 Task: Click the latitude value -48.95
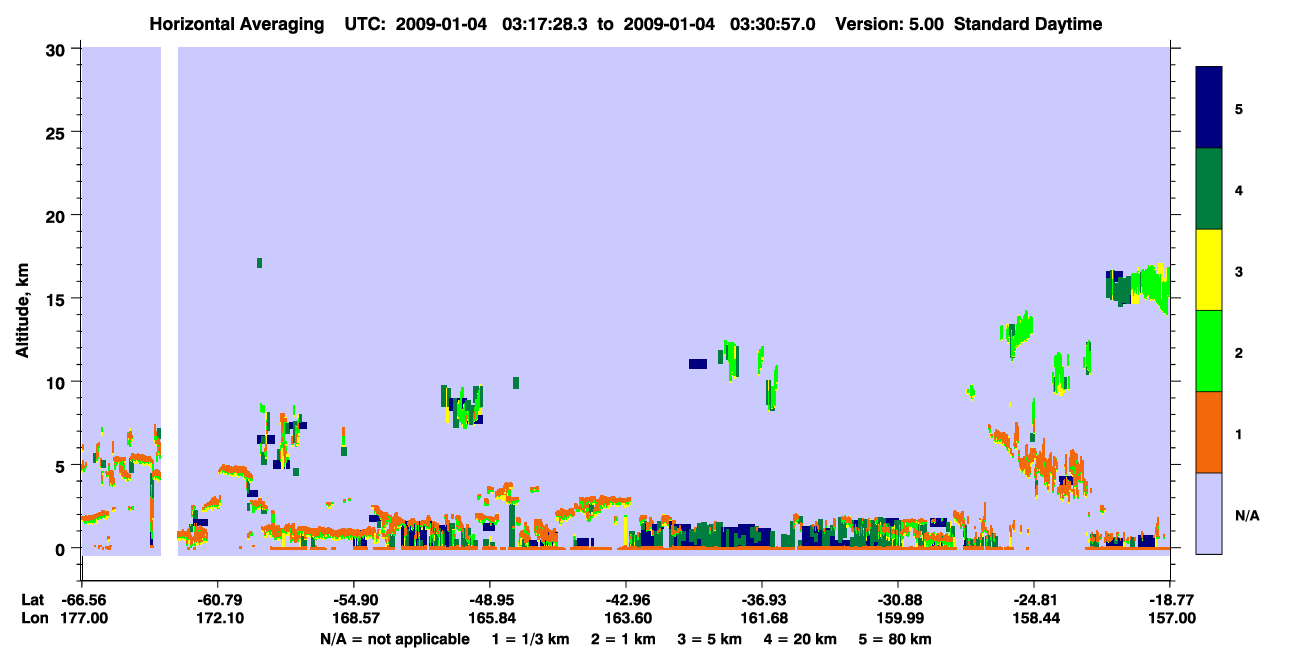pos(490,600)
